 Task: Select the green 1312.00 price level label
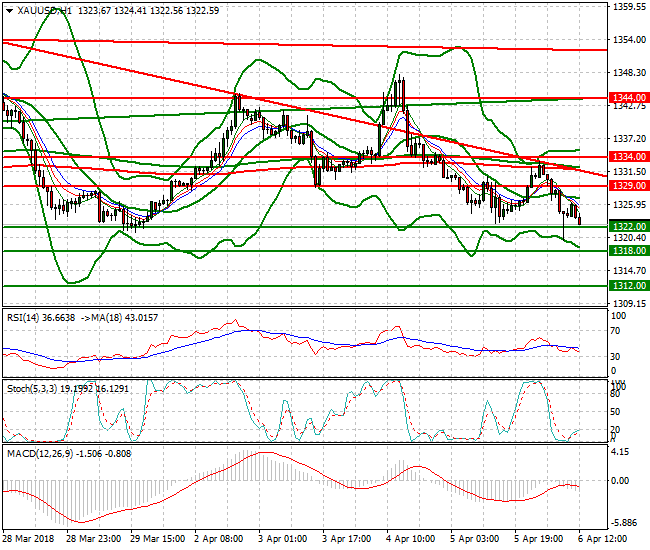click(x=630, y=286)
